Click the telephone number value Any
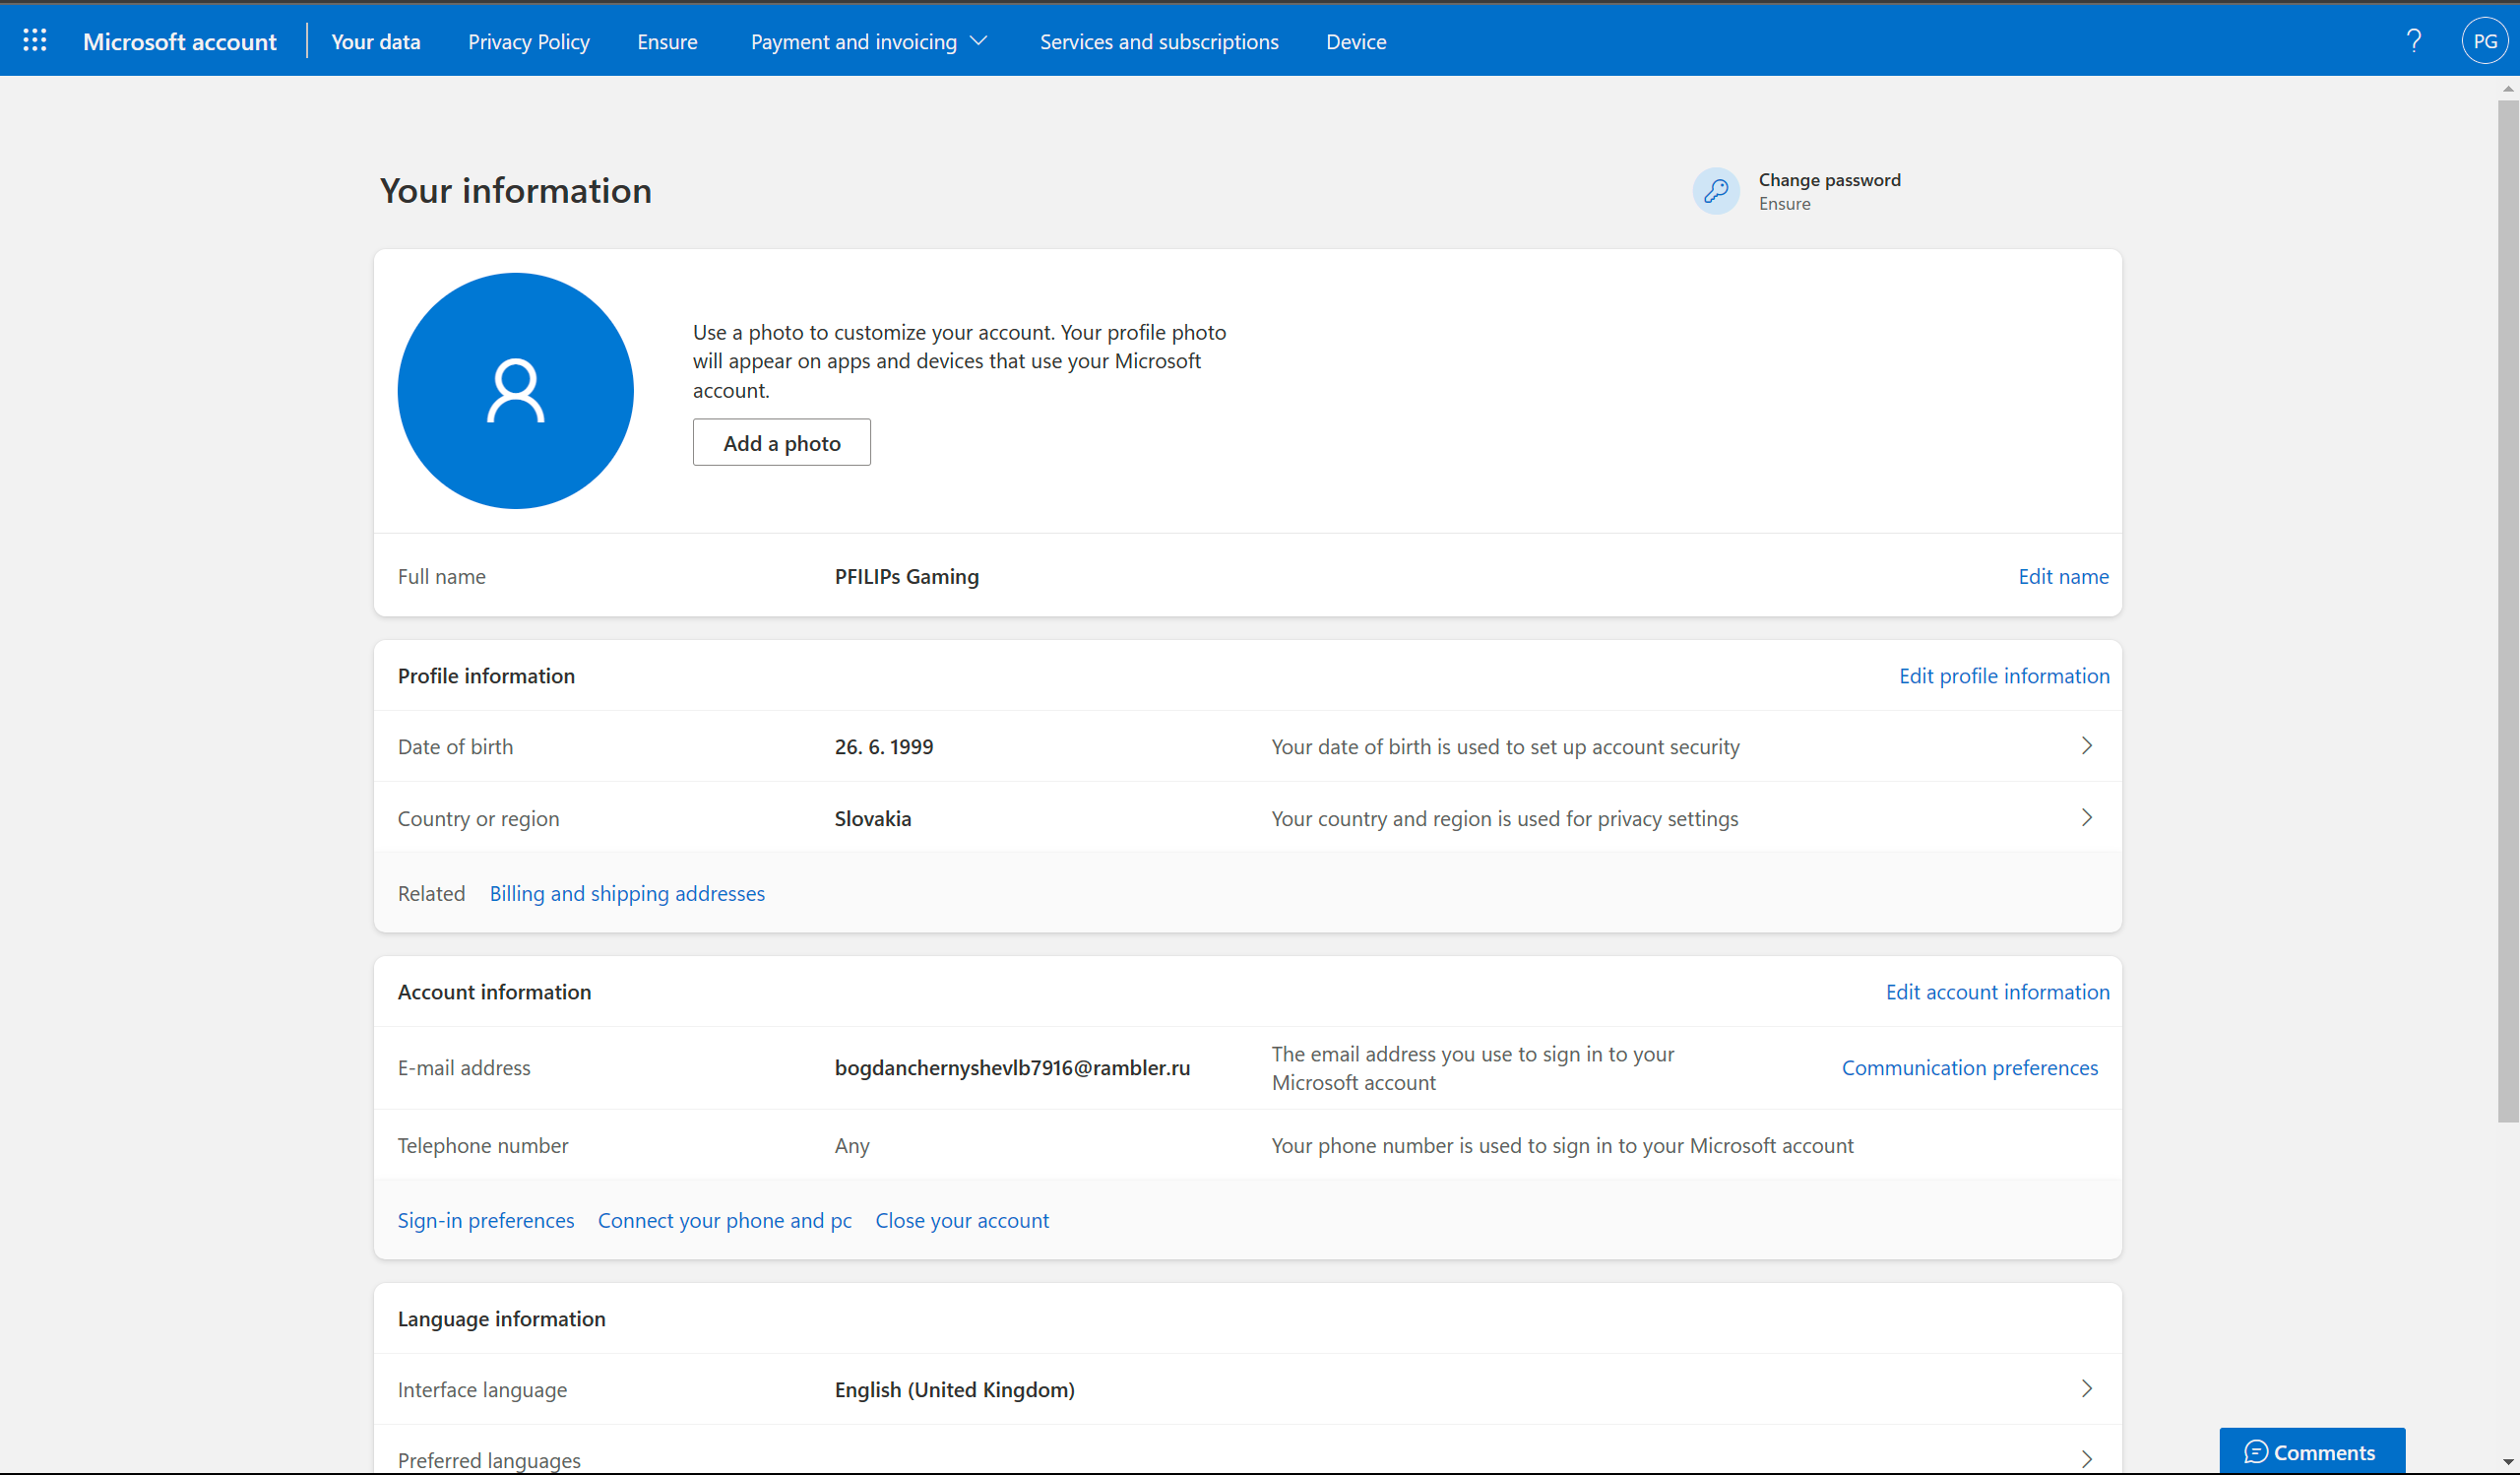The image size is (2520, 1475). [x=852, y=1146]
